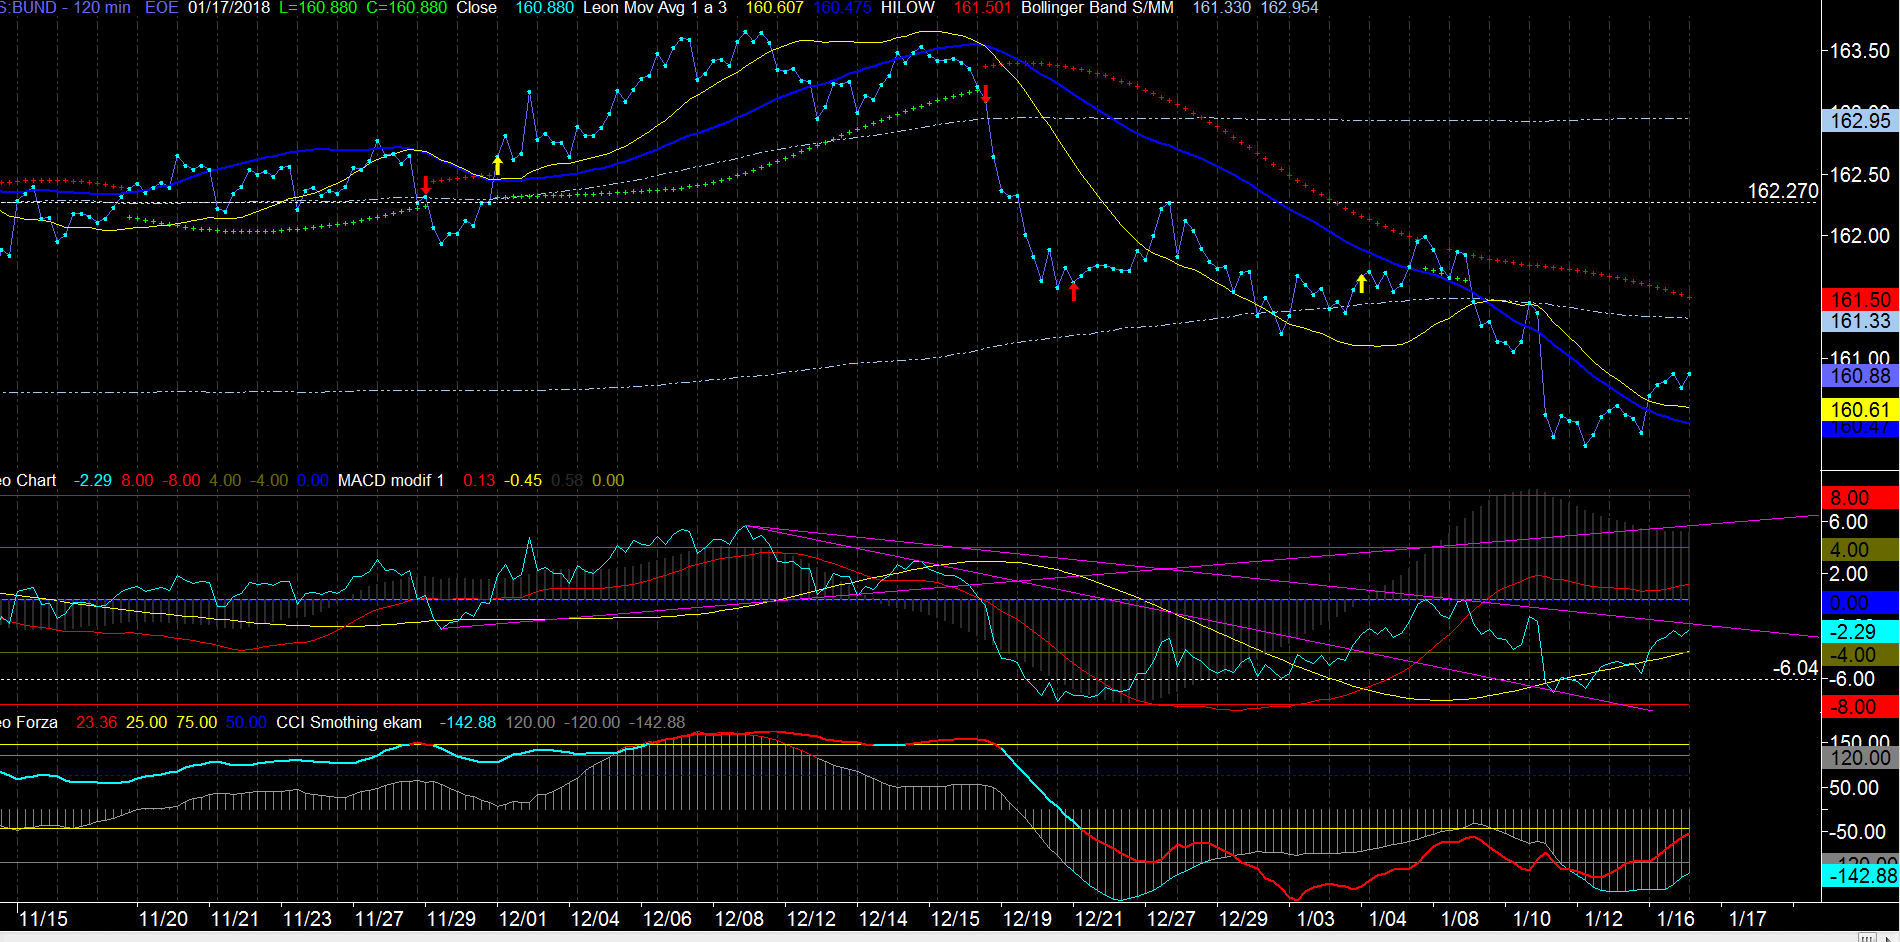Click the yellow 75.00 Forza threshold value

[196, 723]
